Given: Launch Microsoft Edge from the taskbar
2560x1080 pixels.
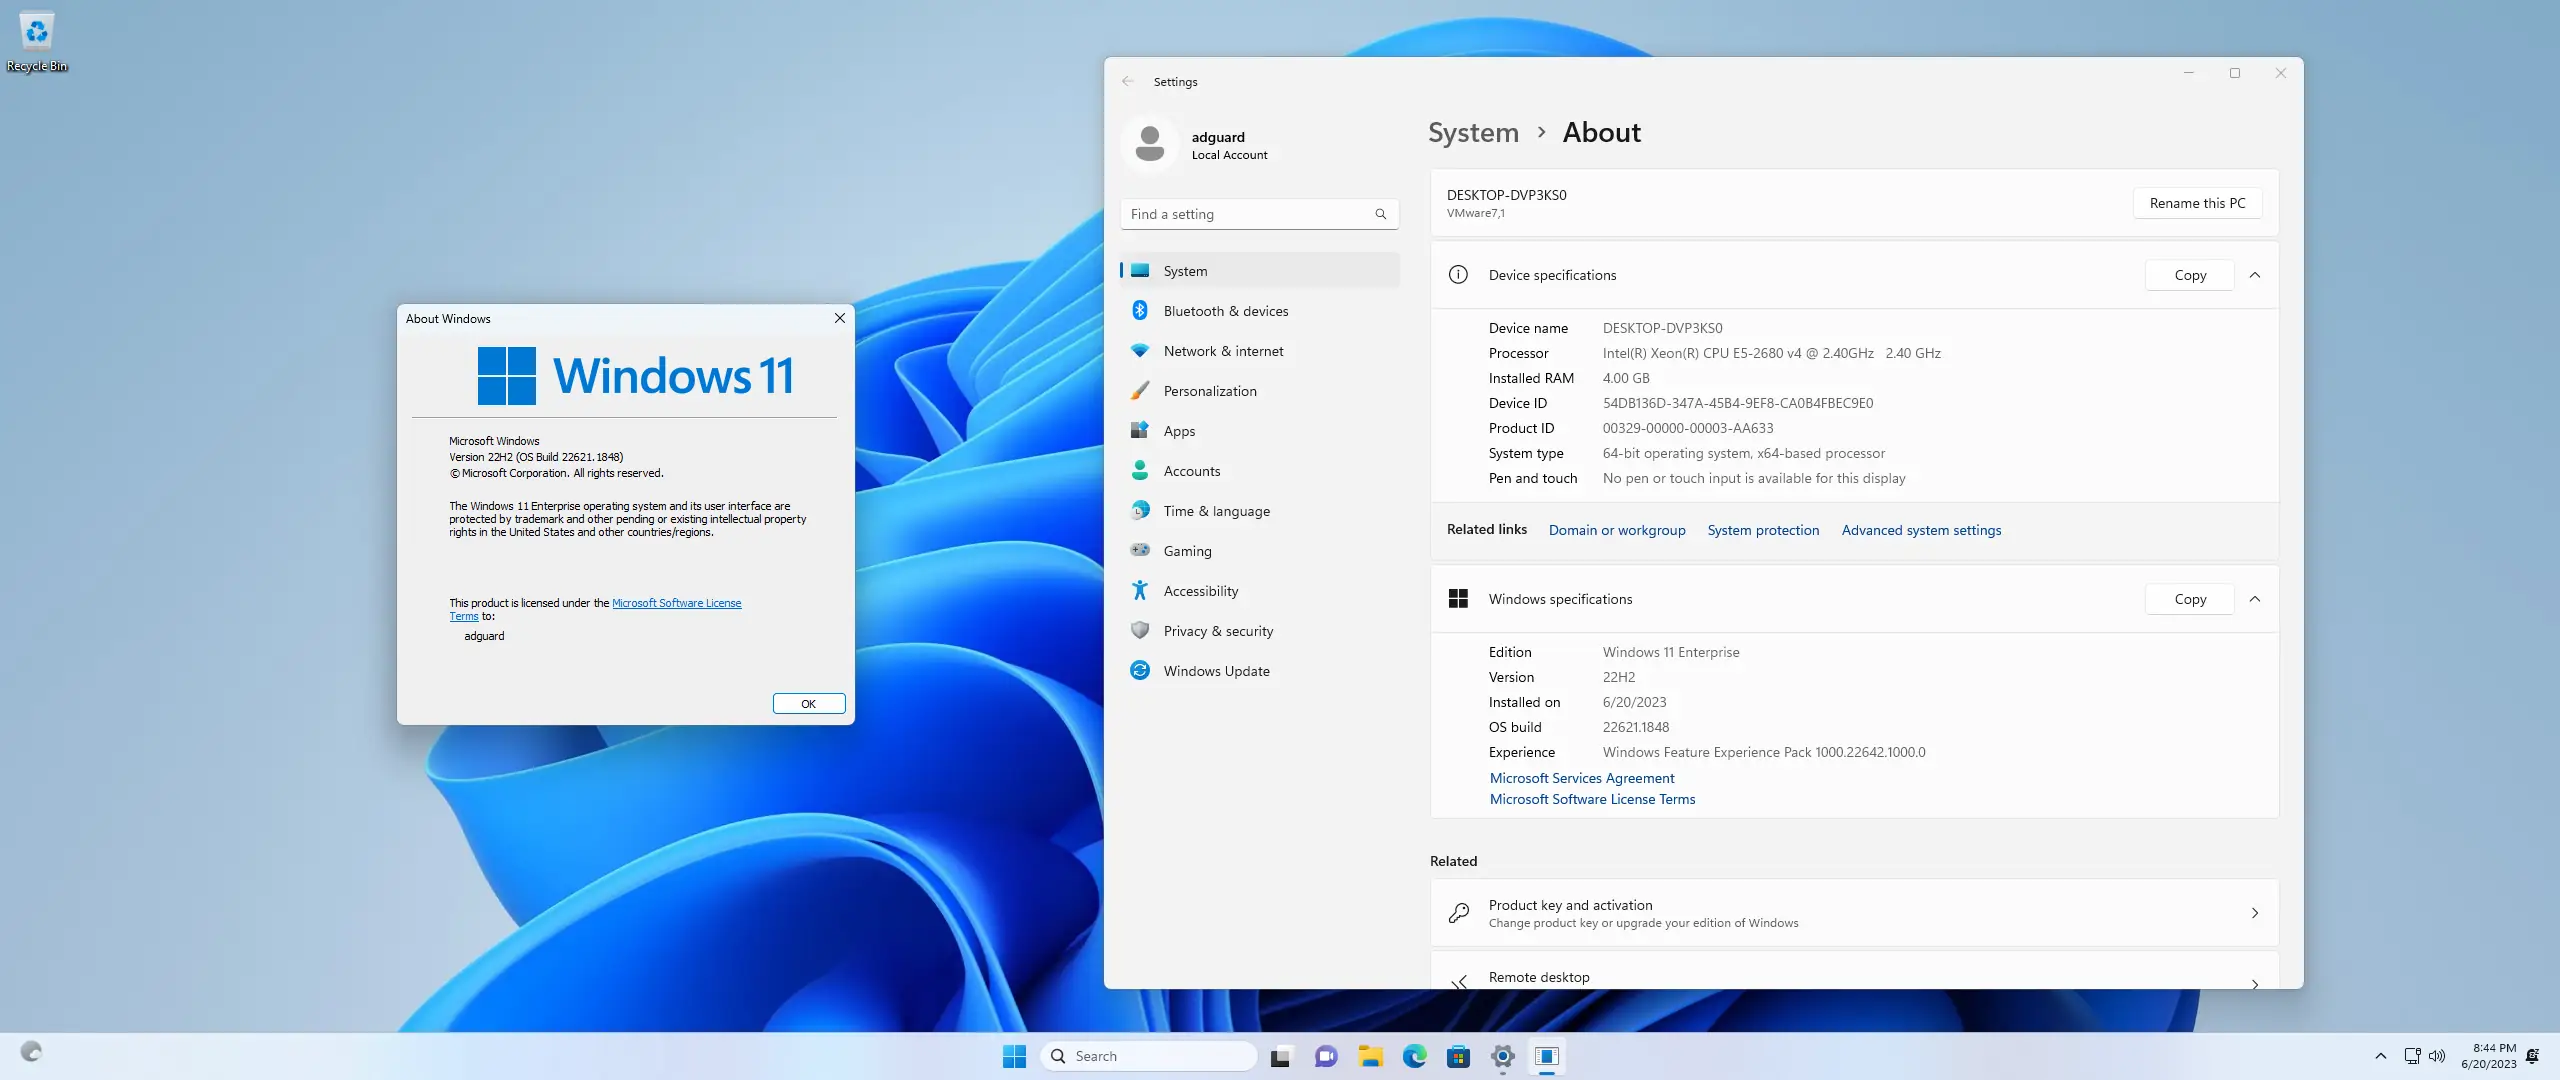Looking at the screenshot, I should pyautogui.click(x=1414, y=1056).
